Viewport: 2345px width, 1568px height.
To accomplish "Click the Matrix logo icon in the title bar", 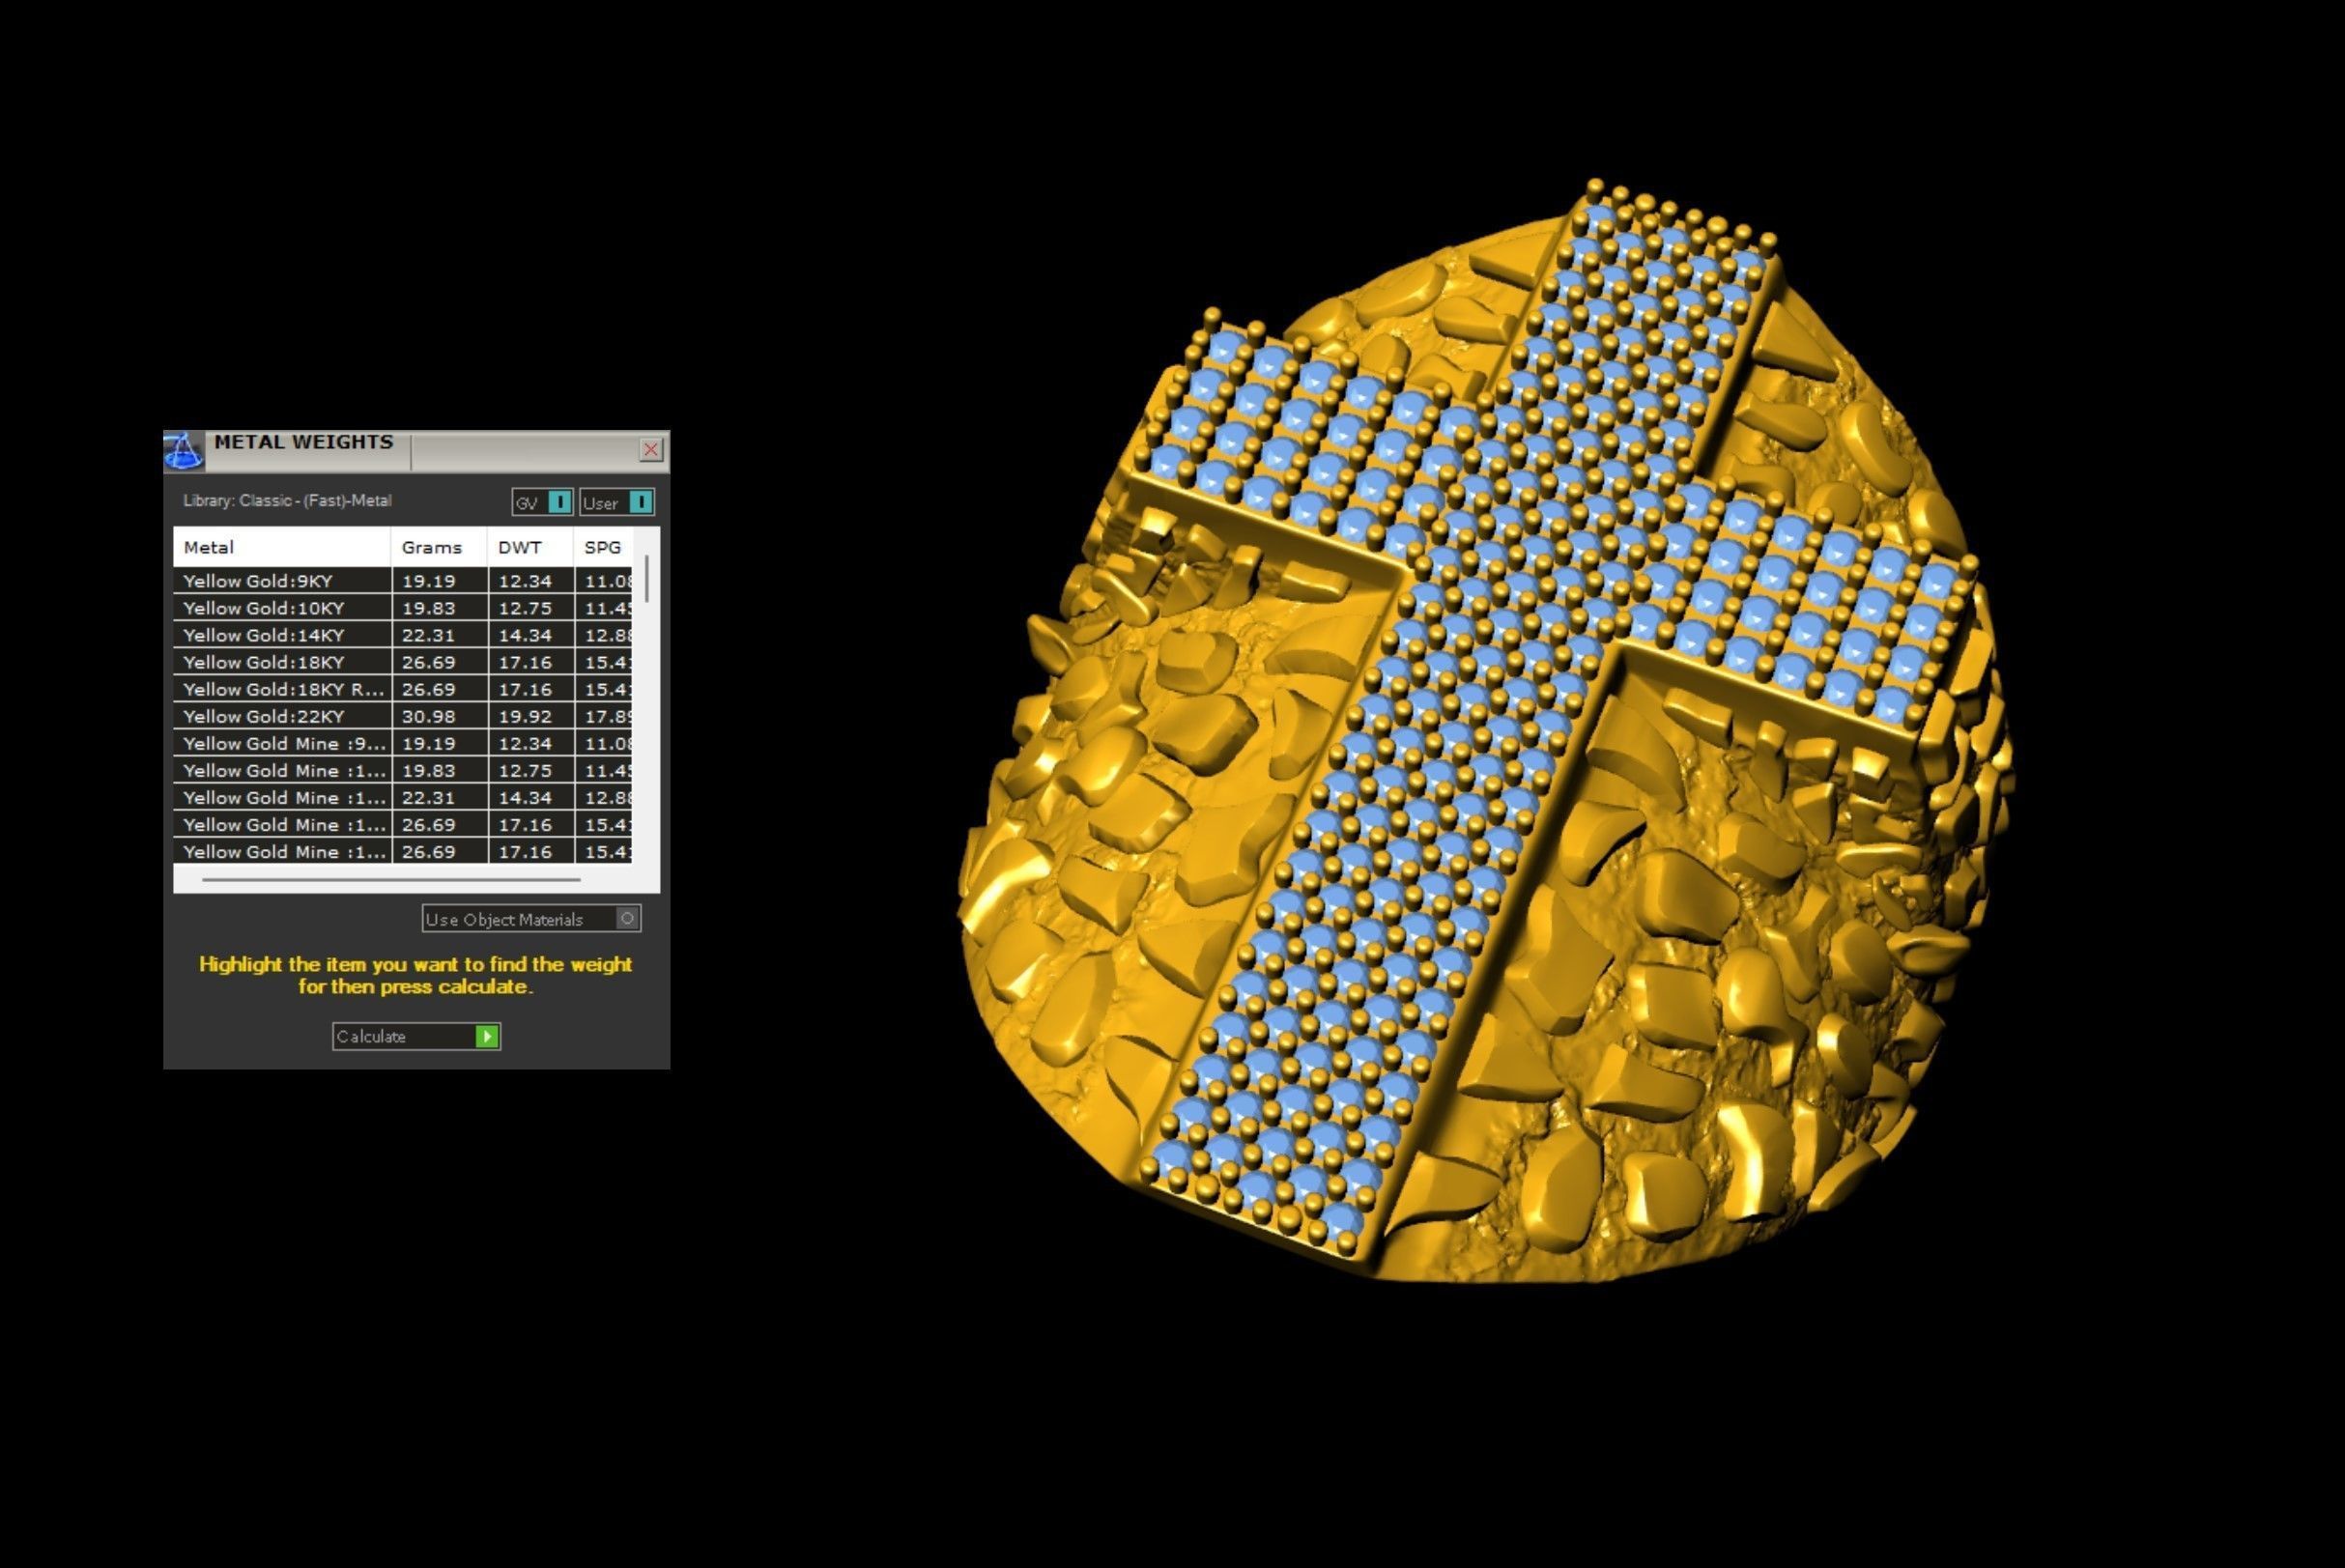I will click(183, 451).
